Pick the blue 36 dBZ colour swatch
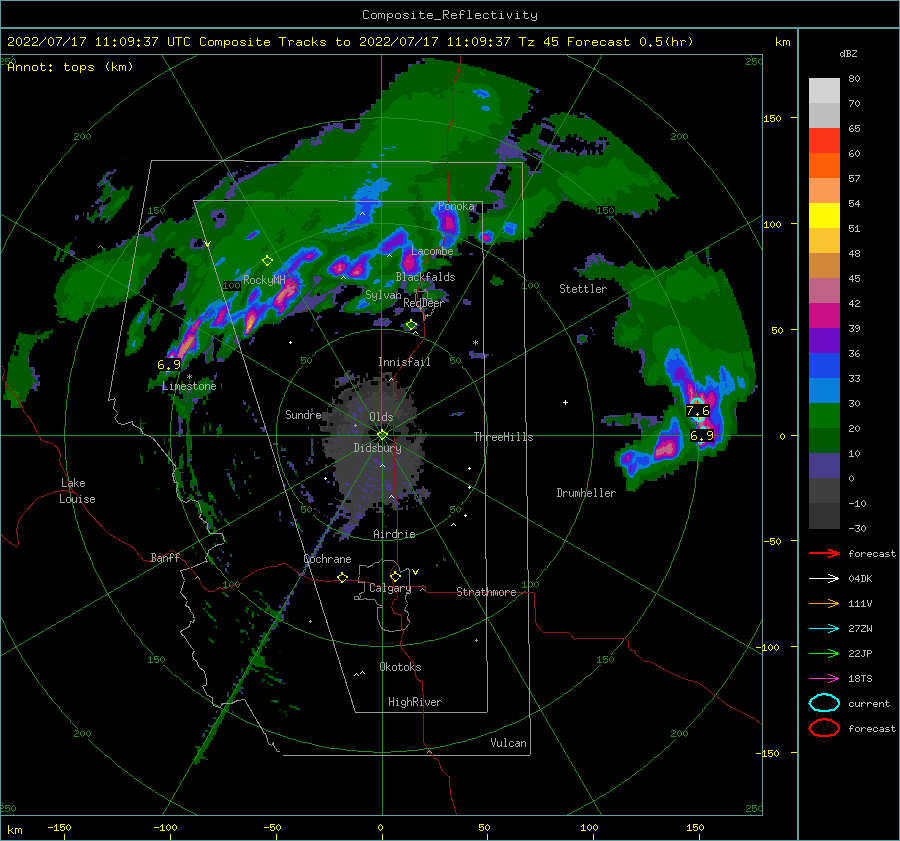 (x=824, y=365)
